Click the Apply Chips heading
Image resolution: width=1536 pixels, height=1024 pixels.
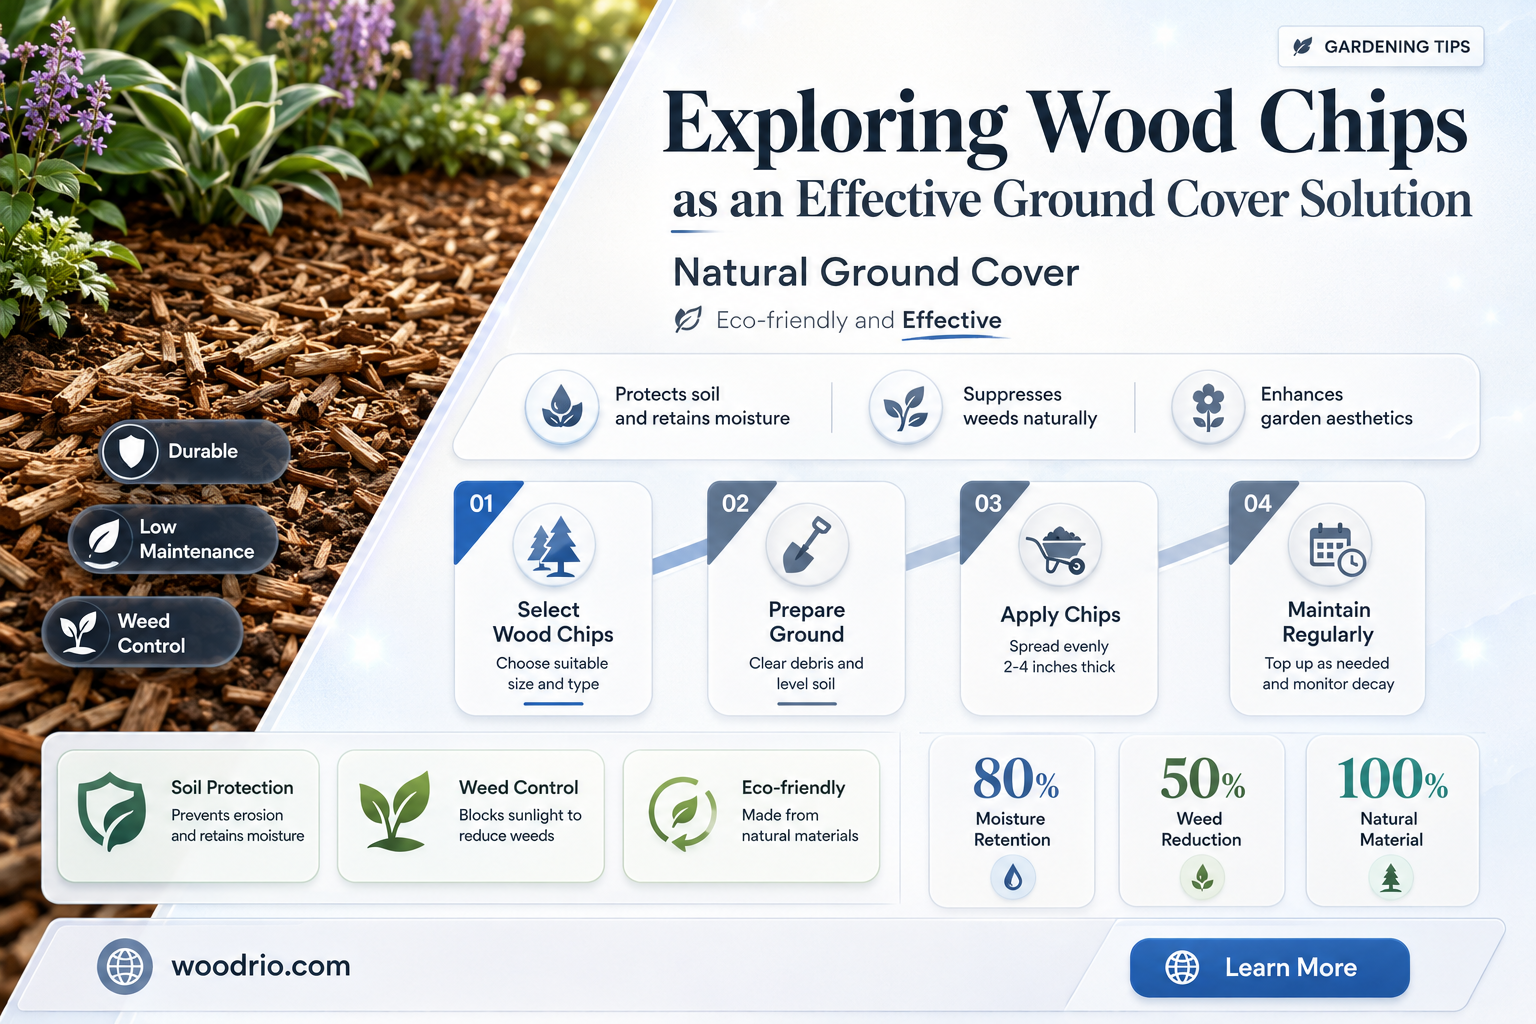1060,615
